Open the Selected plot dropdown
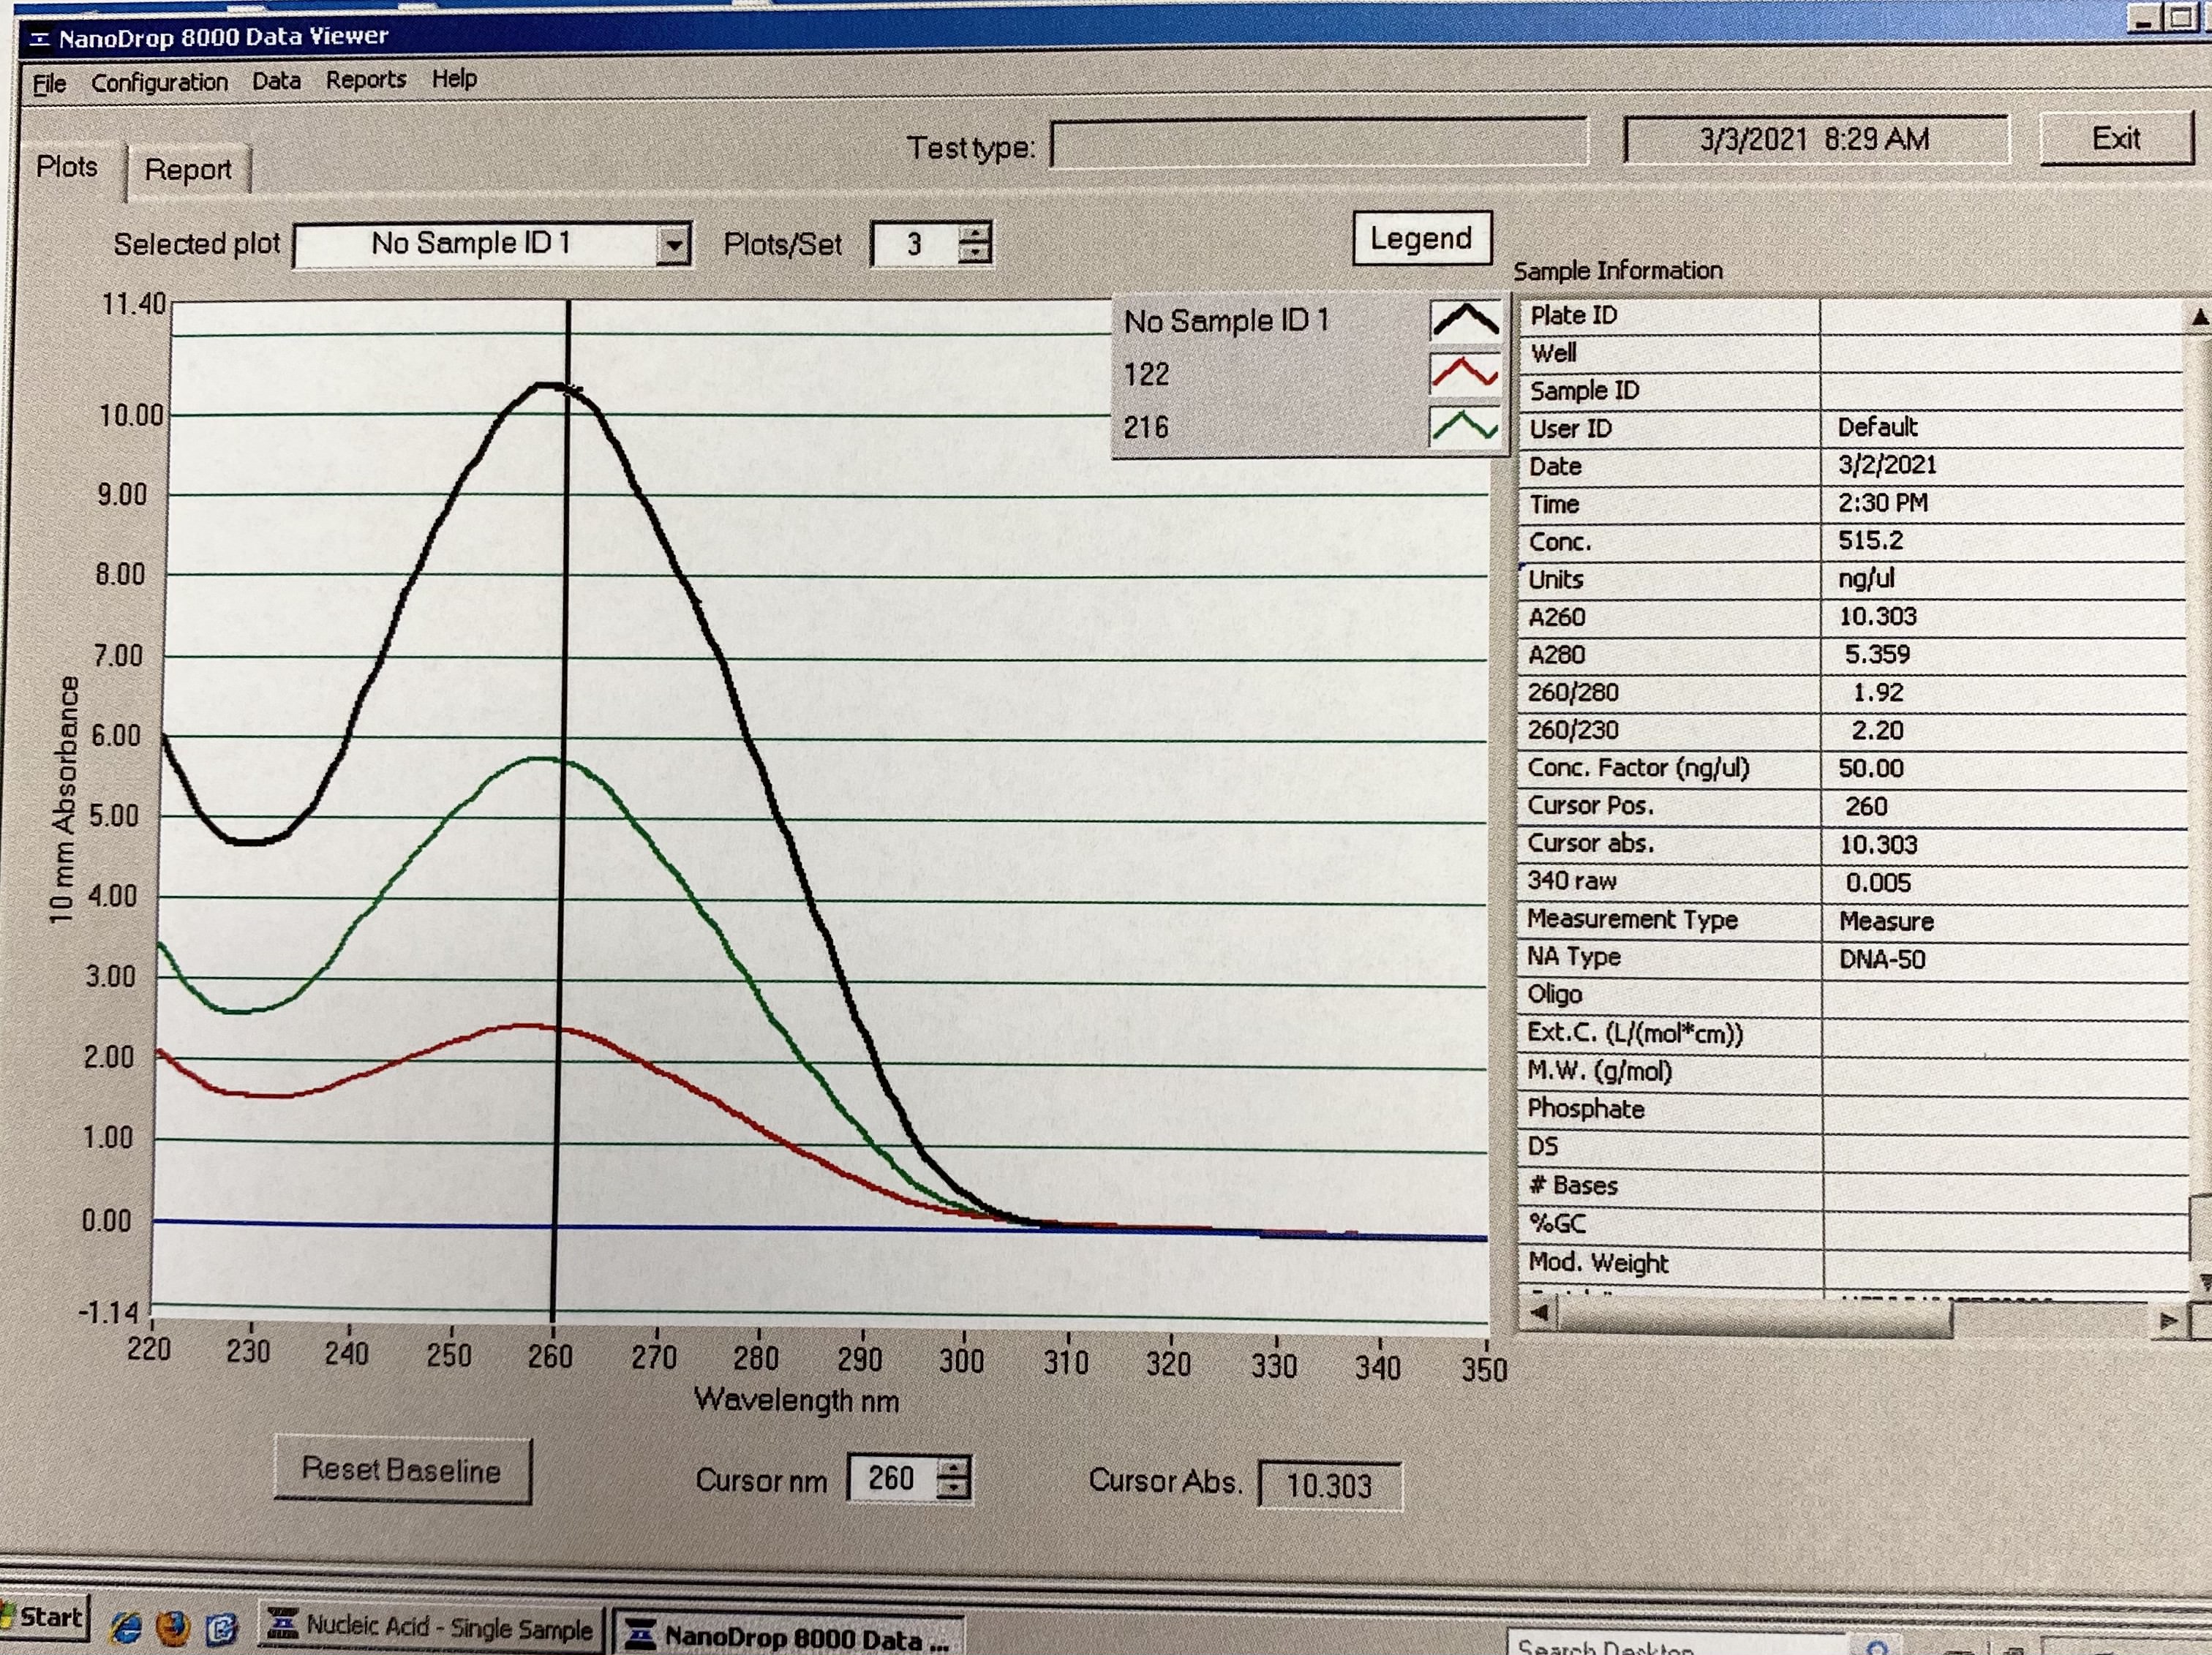 674,245
